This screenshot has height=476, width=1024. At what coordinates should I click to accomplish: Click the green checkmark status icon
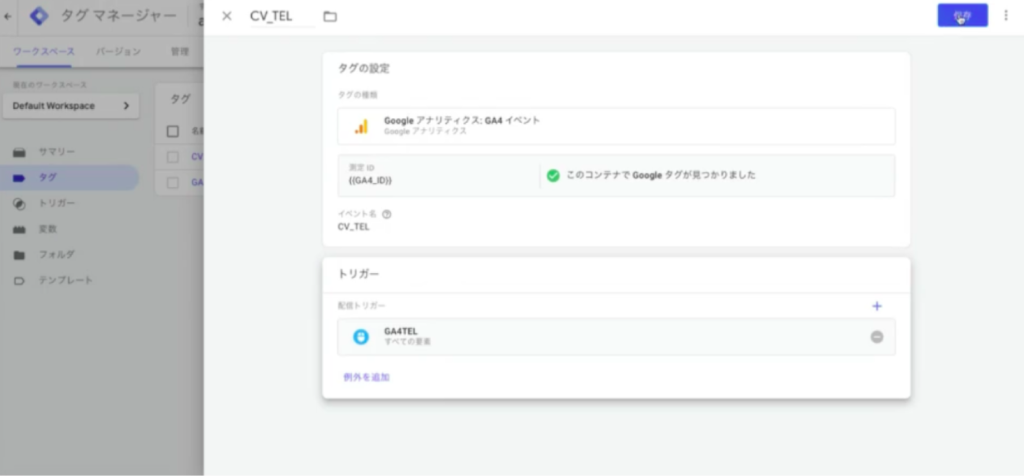(552, 176)
